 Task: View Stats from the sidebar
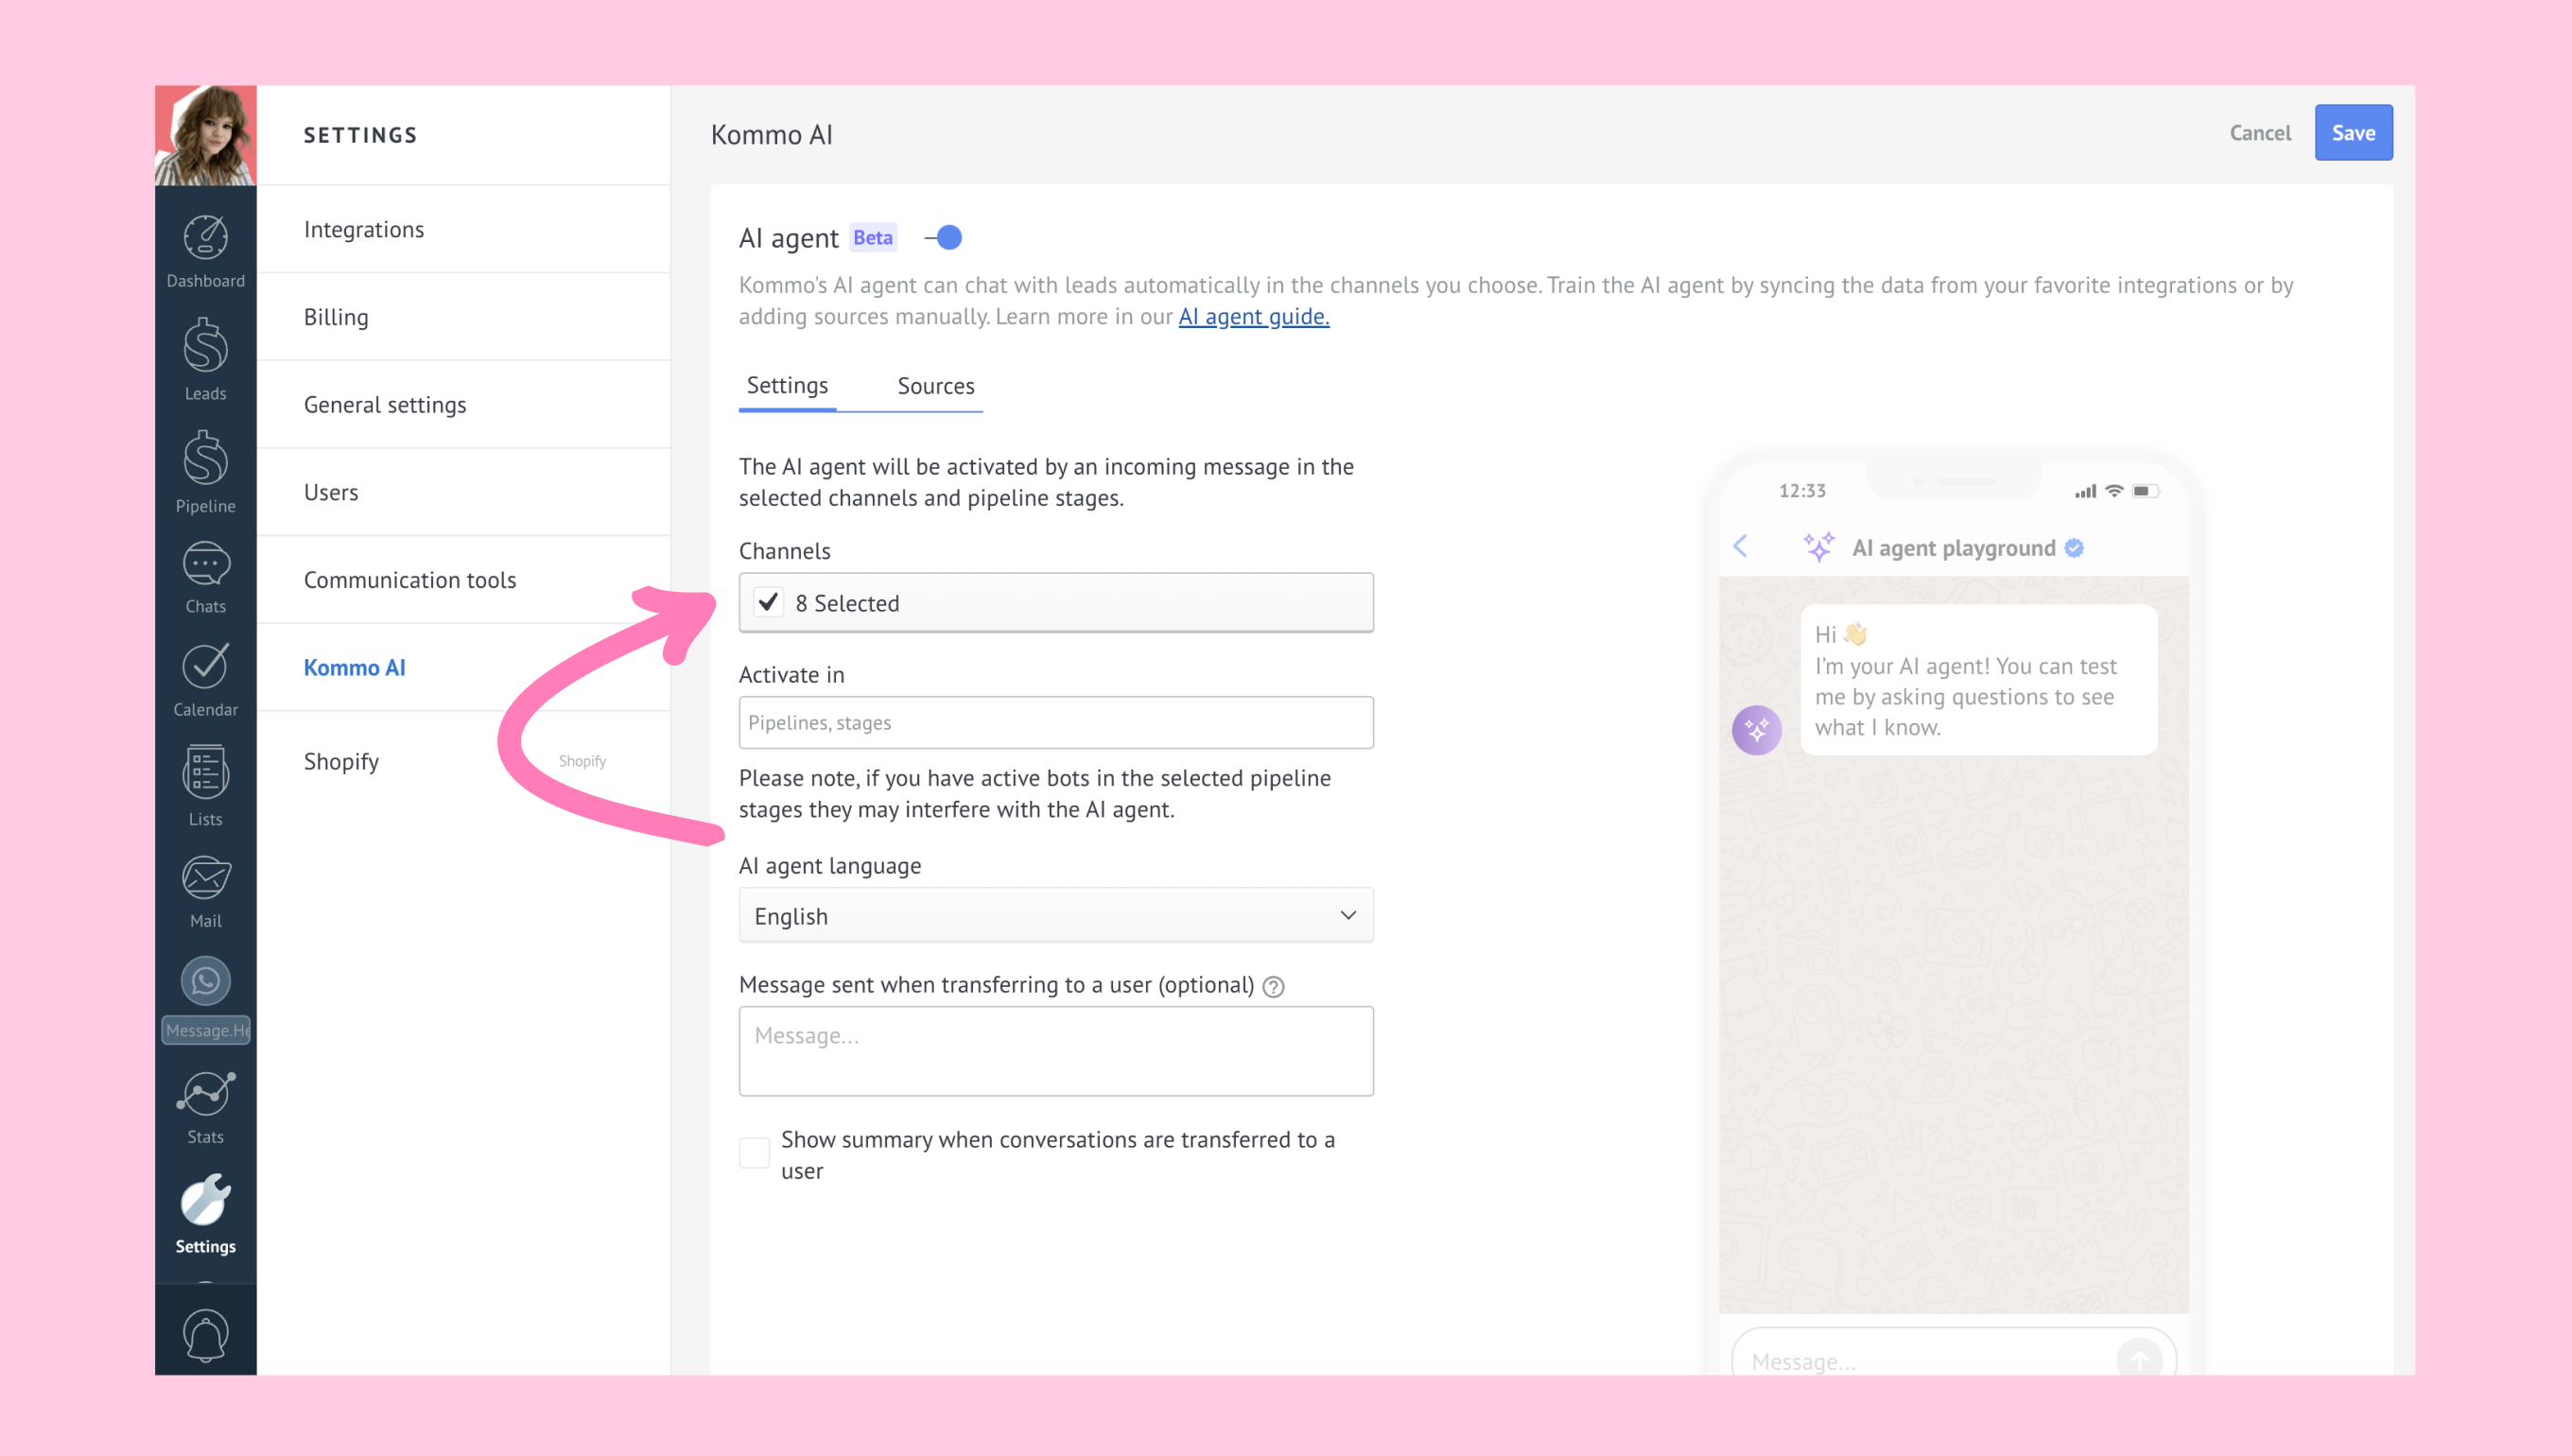click(205, 1108)
